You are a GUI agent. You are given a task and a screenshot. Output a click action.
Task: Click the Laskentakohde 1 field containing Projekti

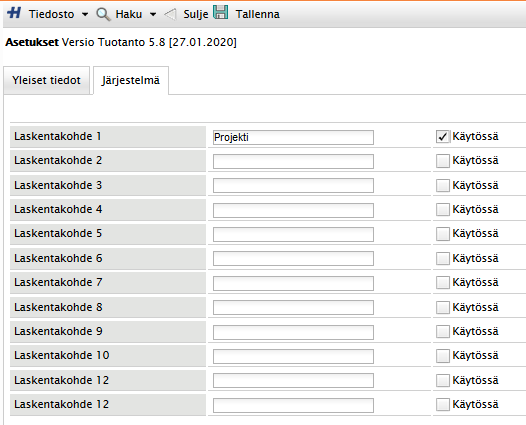293,138
